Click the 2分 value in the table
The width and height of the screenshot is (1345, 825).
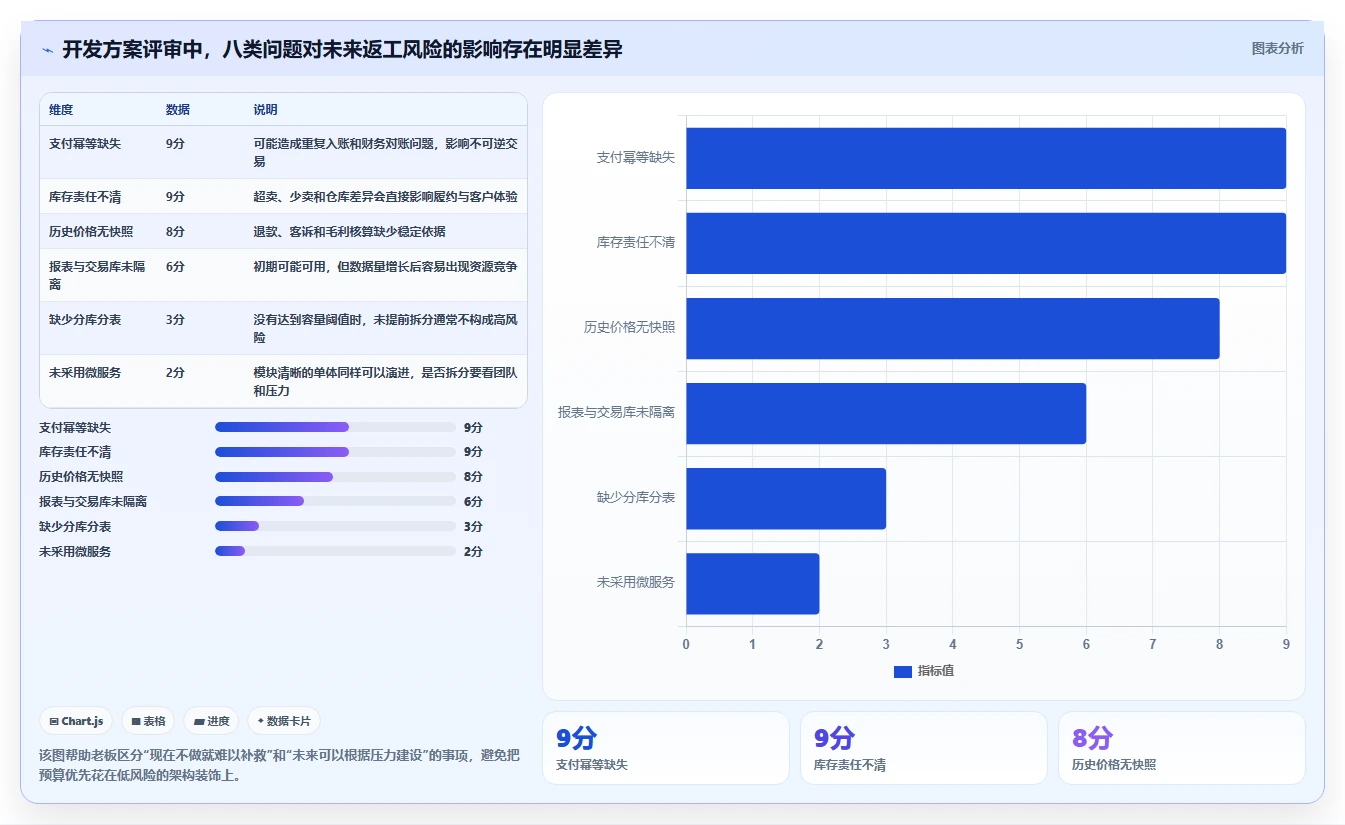175,373
